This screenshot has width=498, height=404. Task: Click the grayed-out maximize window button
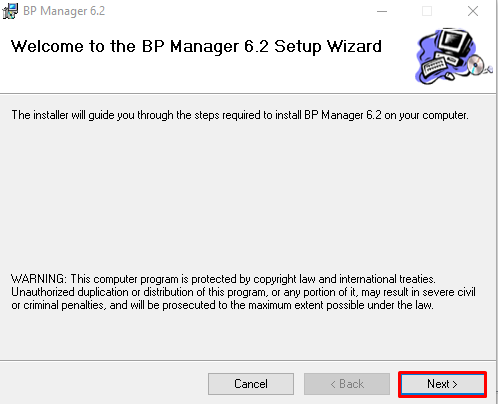click(x=427, y=11)
